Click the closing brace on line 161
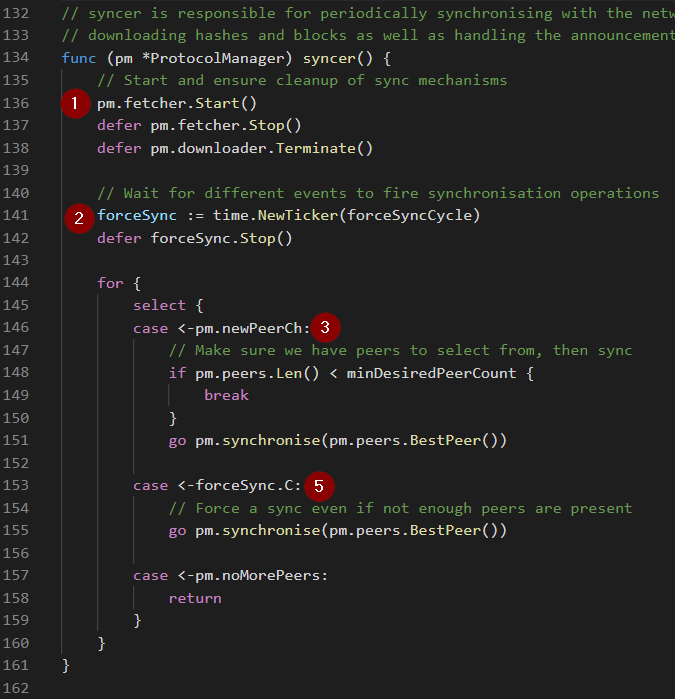Viewport: 675px width, 699px height. point(66,666)
